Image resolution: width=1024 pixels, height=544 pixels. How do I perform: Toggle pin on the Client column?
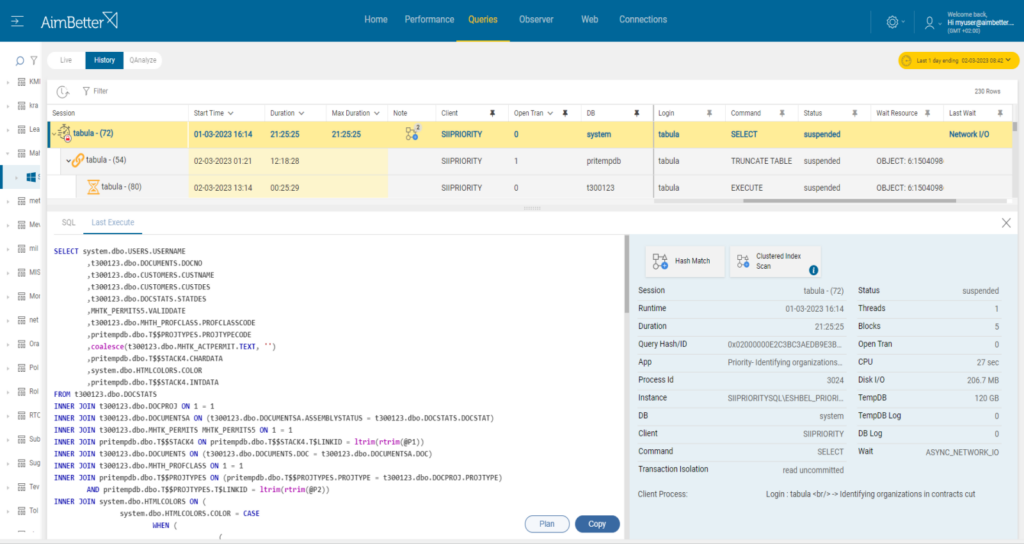(492, 114)
